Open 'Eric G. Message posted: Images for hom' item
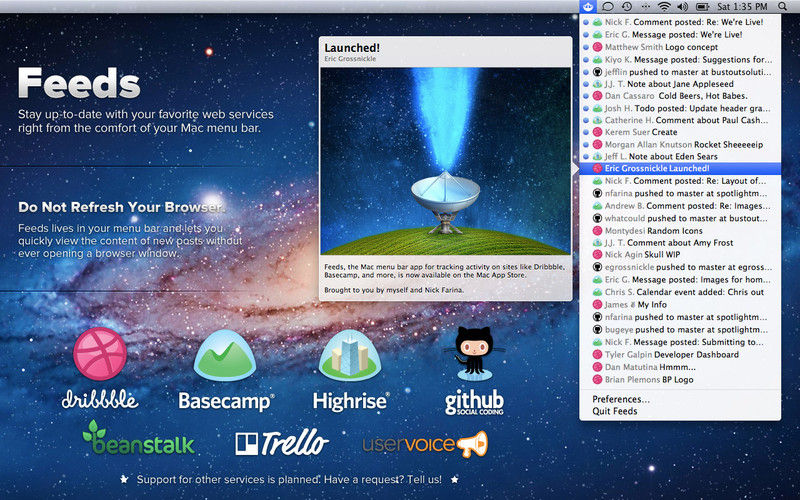Viewport: 800px width, 500px height. click(x=680, y=280)
